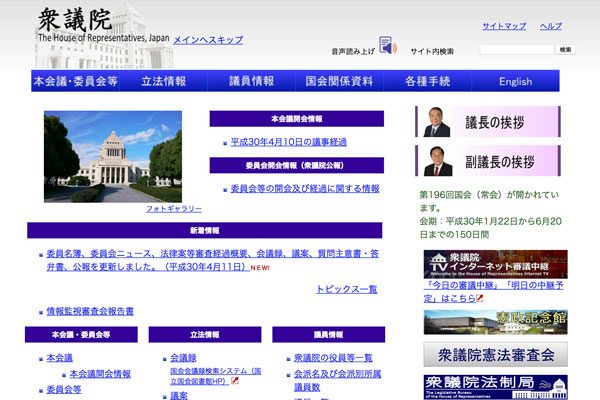Open the 本会議・委員会等 navigation menu

75,81
